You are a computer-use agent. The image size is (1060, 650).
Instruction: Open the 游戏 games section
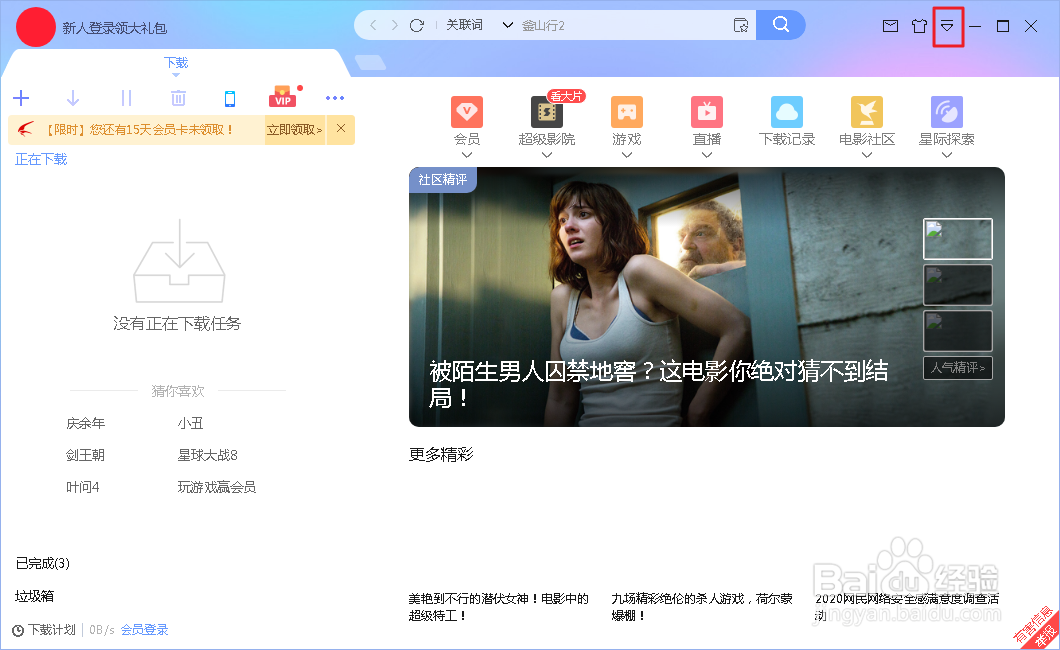point(626,111)
